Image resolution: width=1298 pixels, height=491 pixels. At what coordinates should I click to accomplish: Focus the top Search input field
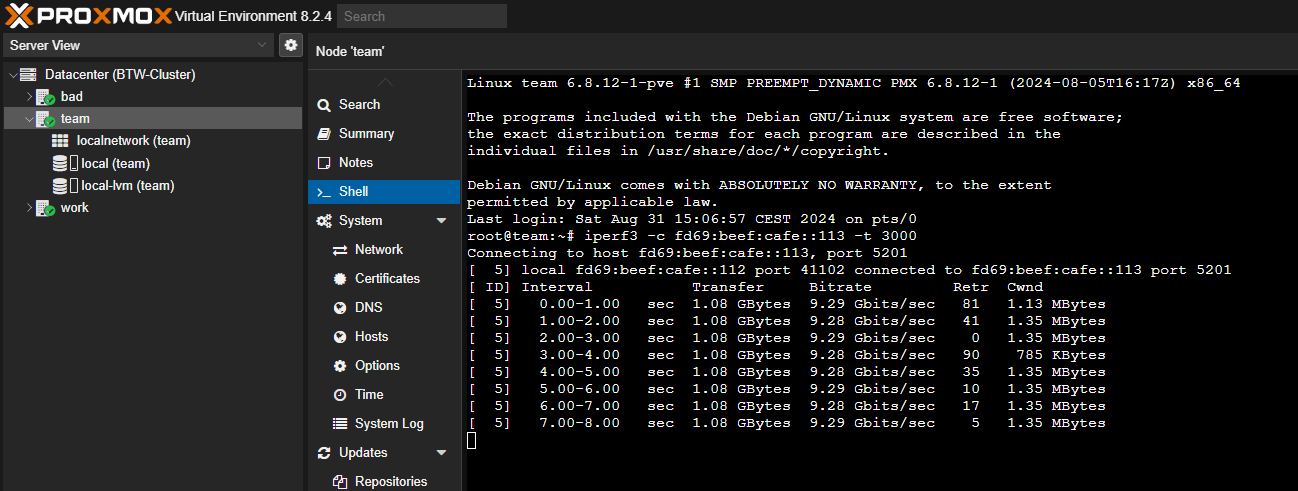tap(422, 16)
